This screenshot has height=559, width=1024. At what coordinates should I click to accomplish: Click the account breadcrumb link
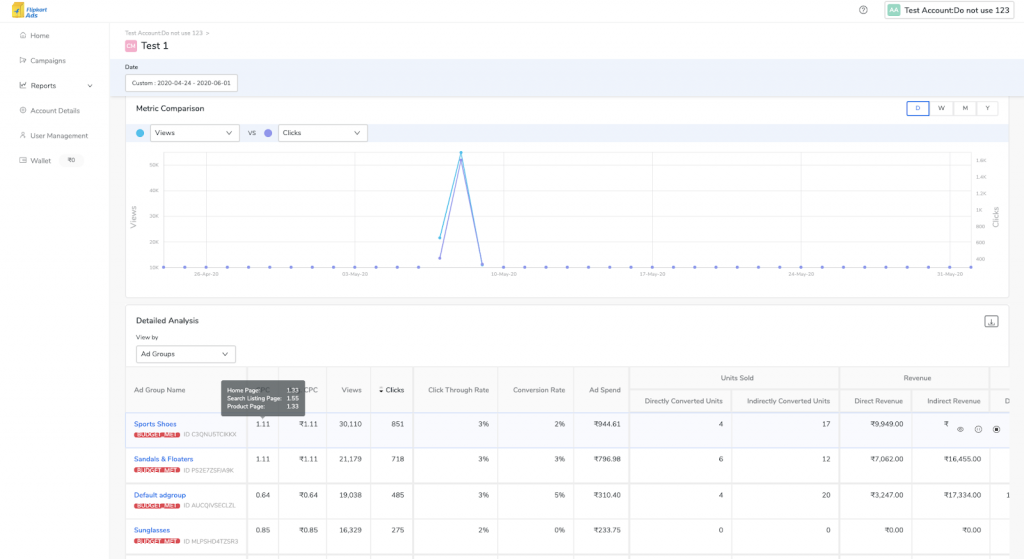pos(164,33)
